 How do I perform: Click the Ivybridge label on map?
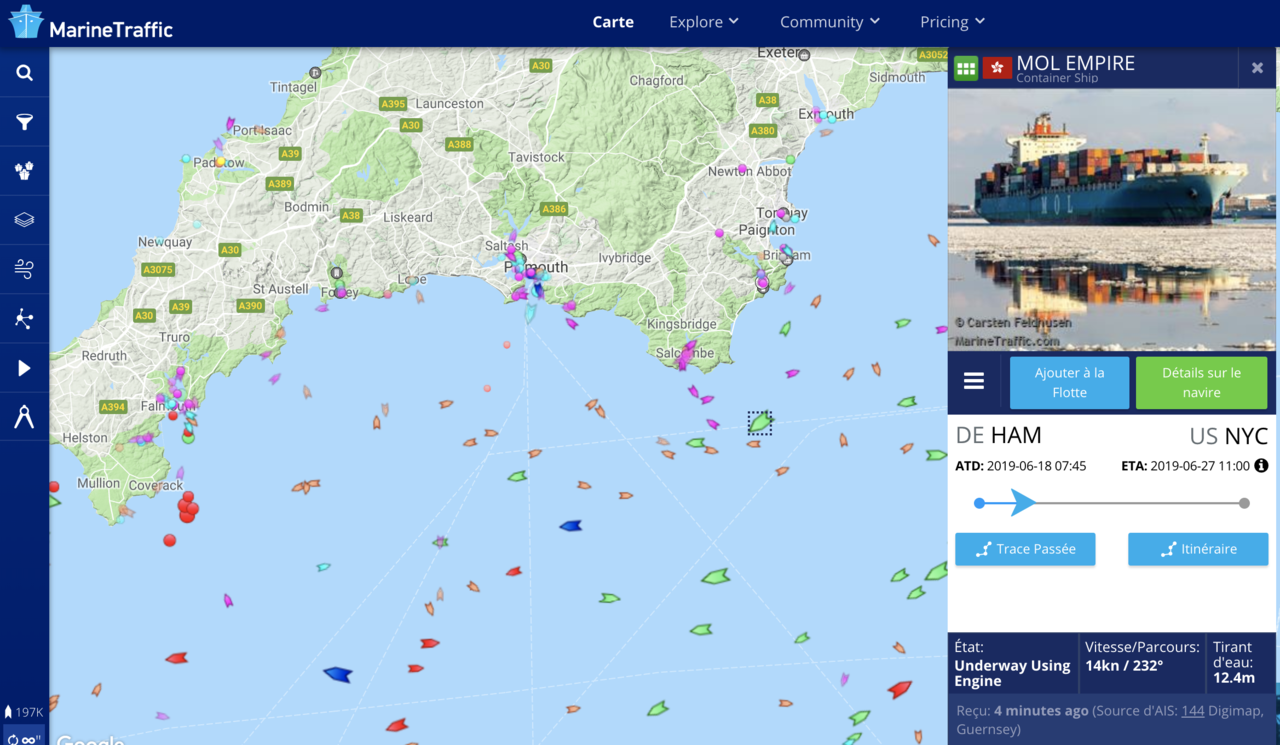625,257
